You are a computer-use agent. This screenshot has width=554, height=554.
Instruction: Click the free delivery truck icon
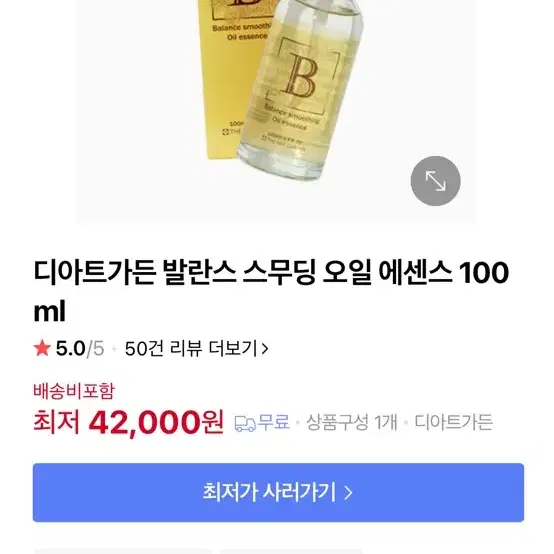245,423
